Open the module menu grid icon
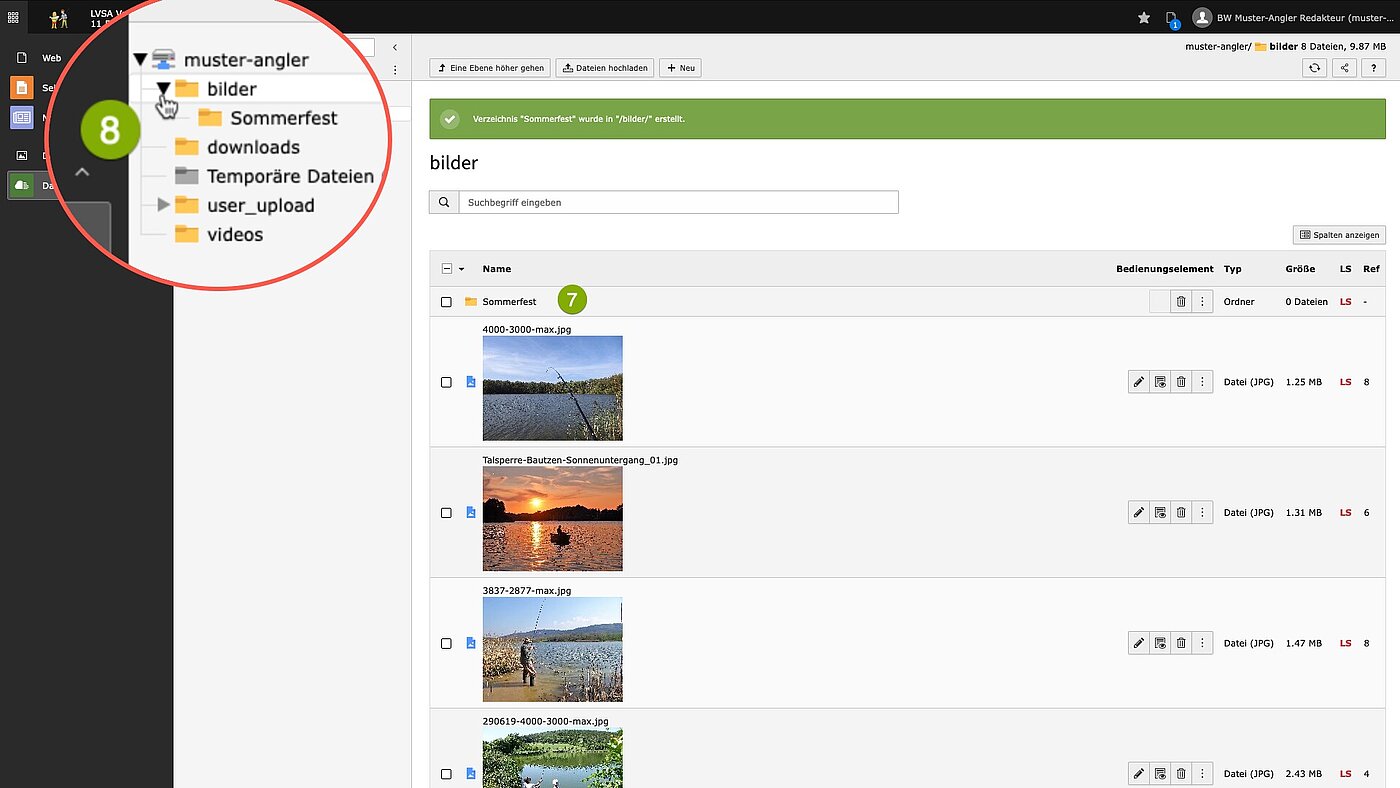Image resolution: width=1400 pixels, height=788 pixels. point(13,17)
